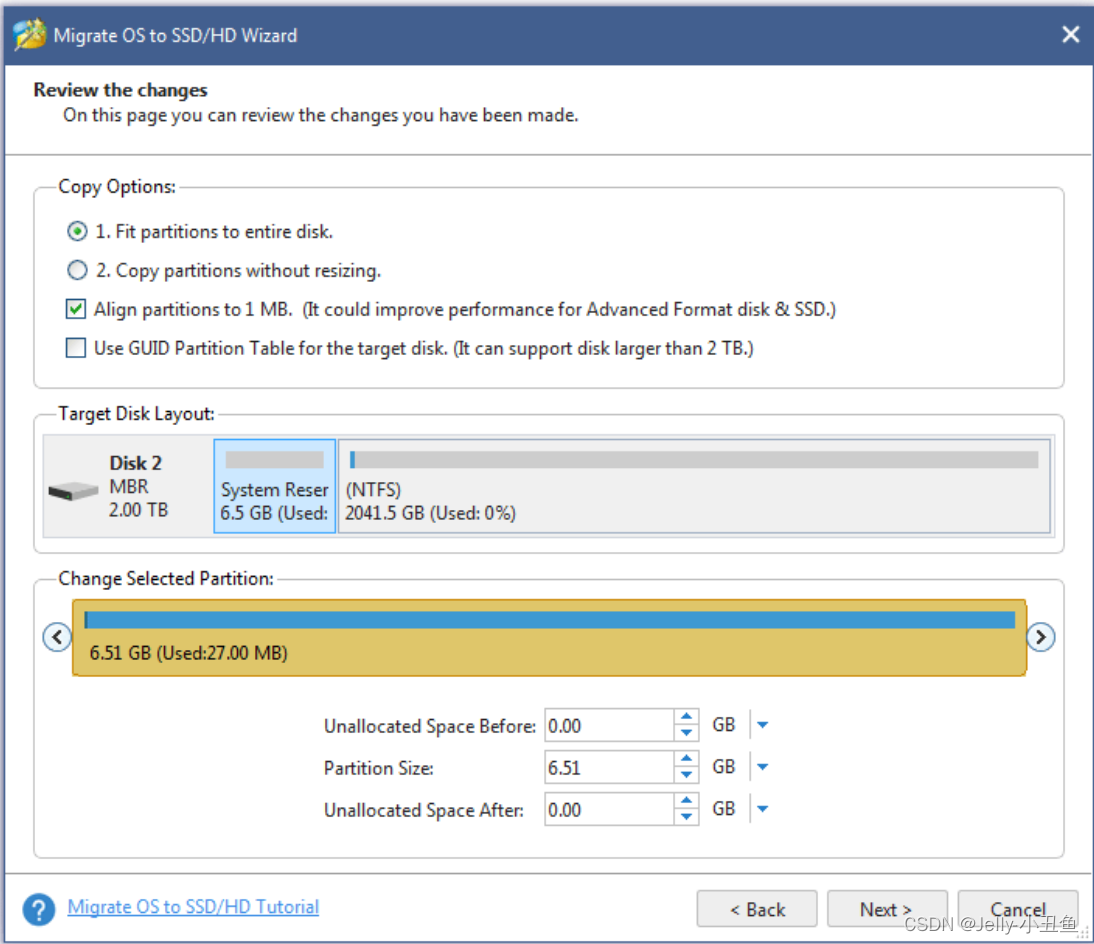This screenshot has width=1094, height=944.
Task: Select the System Reserved partition block
Action: click(x=274, y=486)
